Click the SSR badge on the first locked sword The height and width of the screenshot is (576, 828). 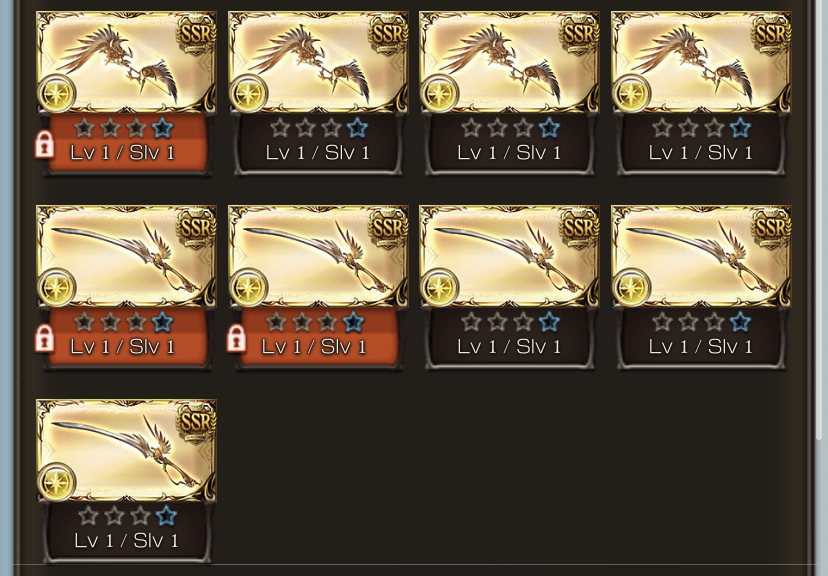click(196, 228)
